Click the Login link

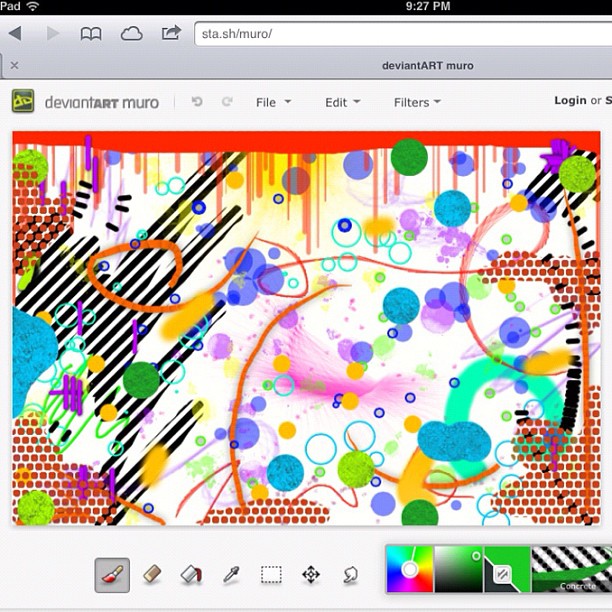coord(570,101)
